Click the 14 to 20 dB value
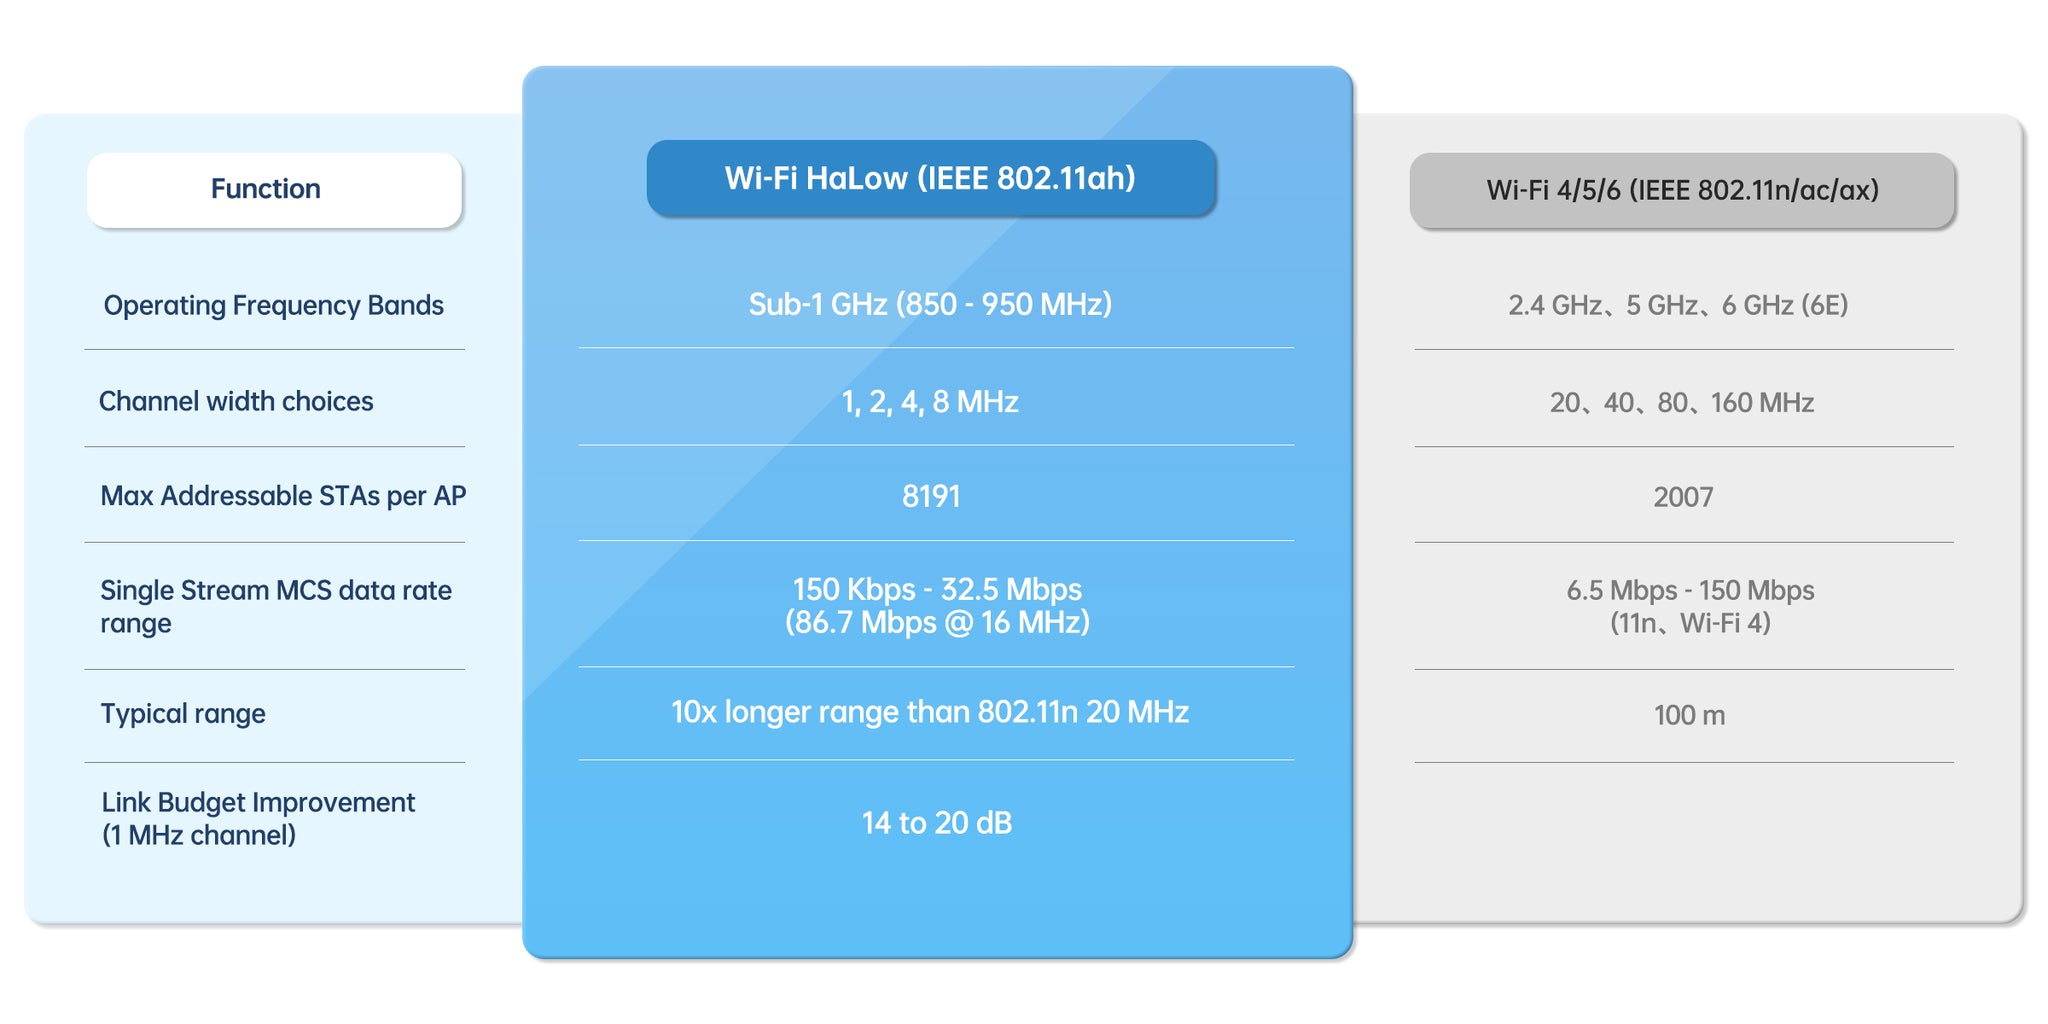 point(937,823)
